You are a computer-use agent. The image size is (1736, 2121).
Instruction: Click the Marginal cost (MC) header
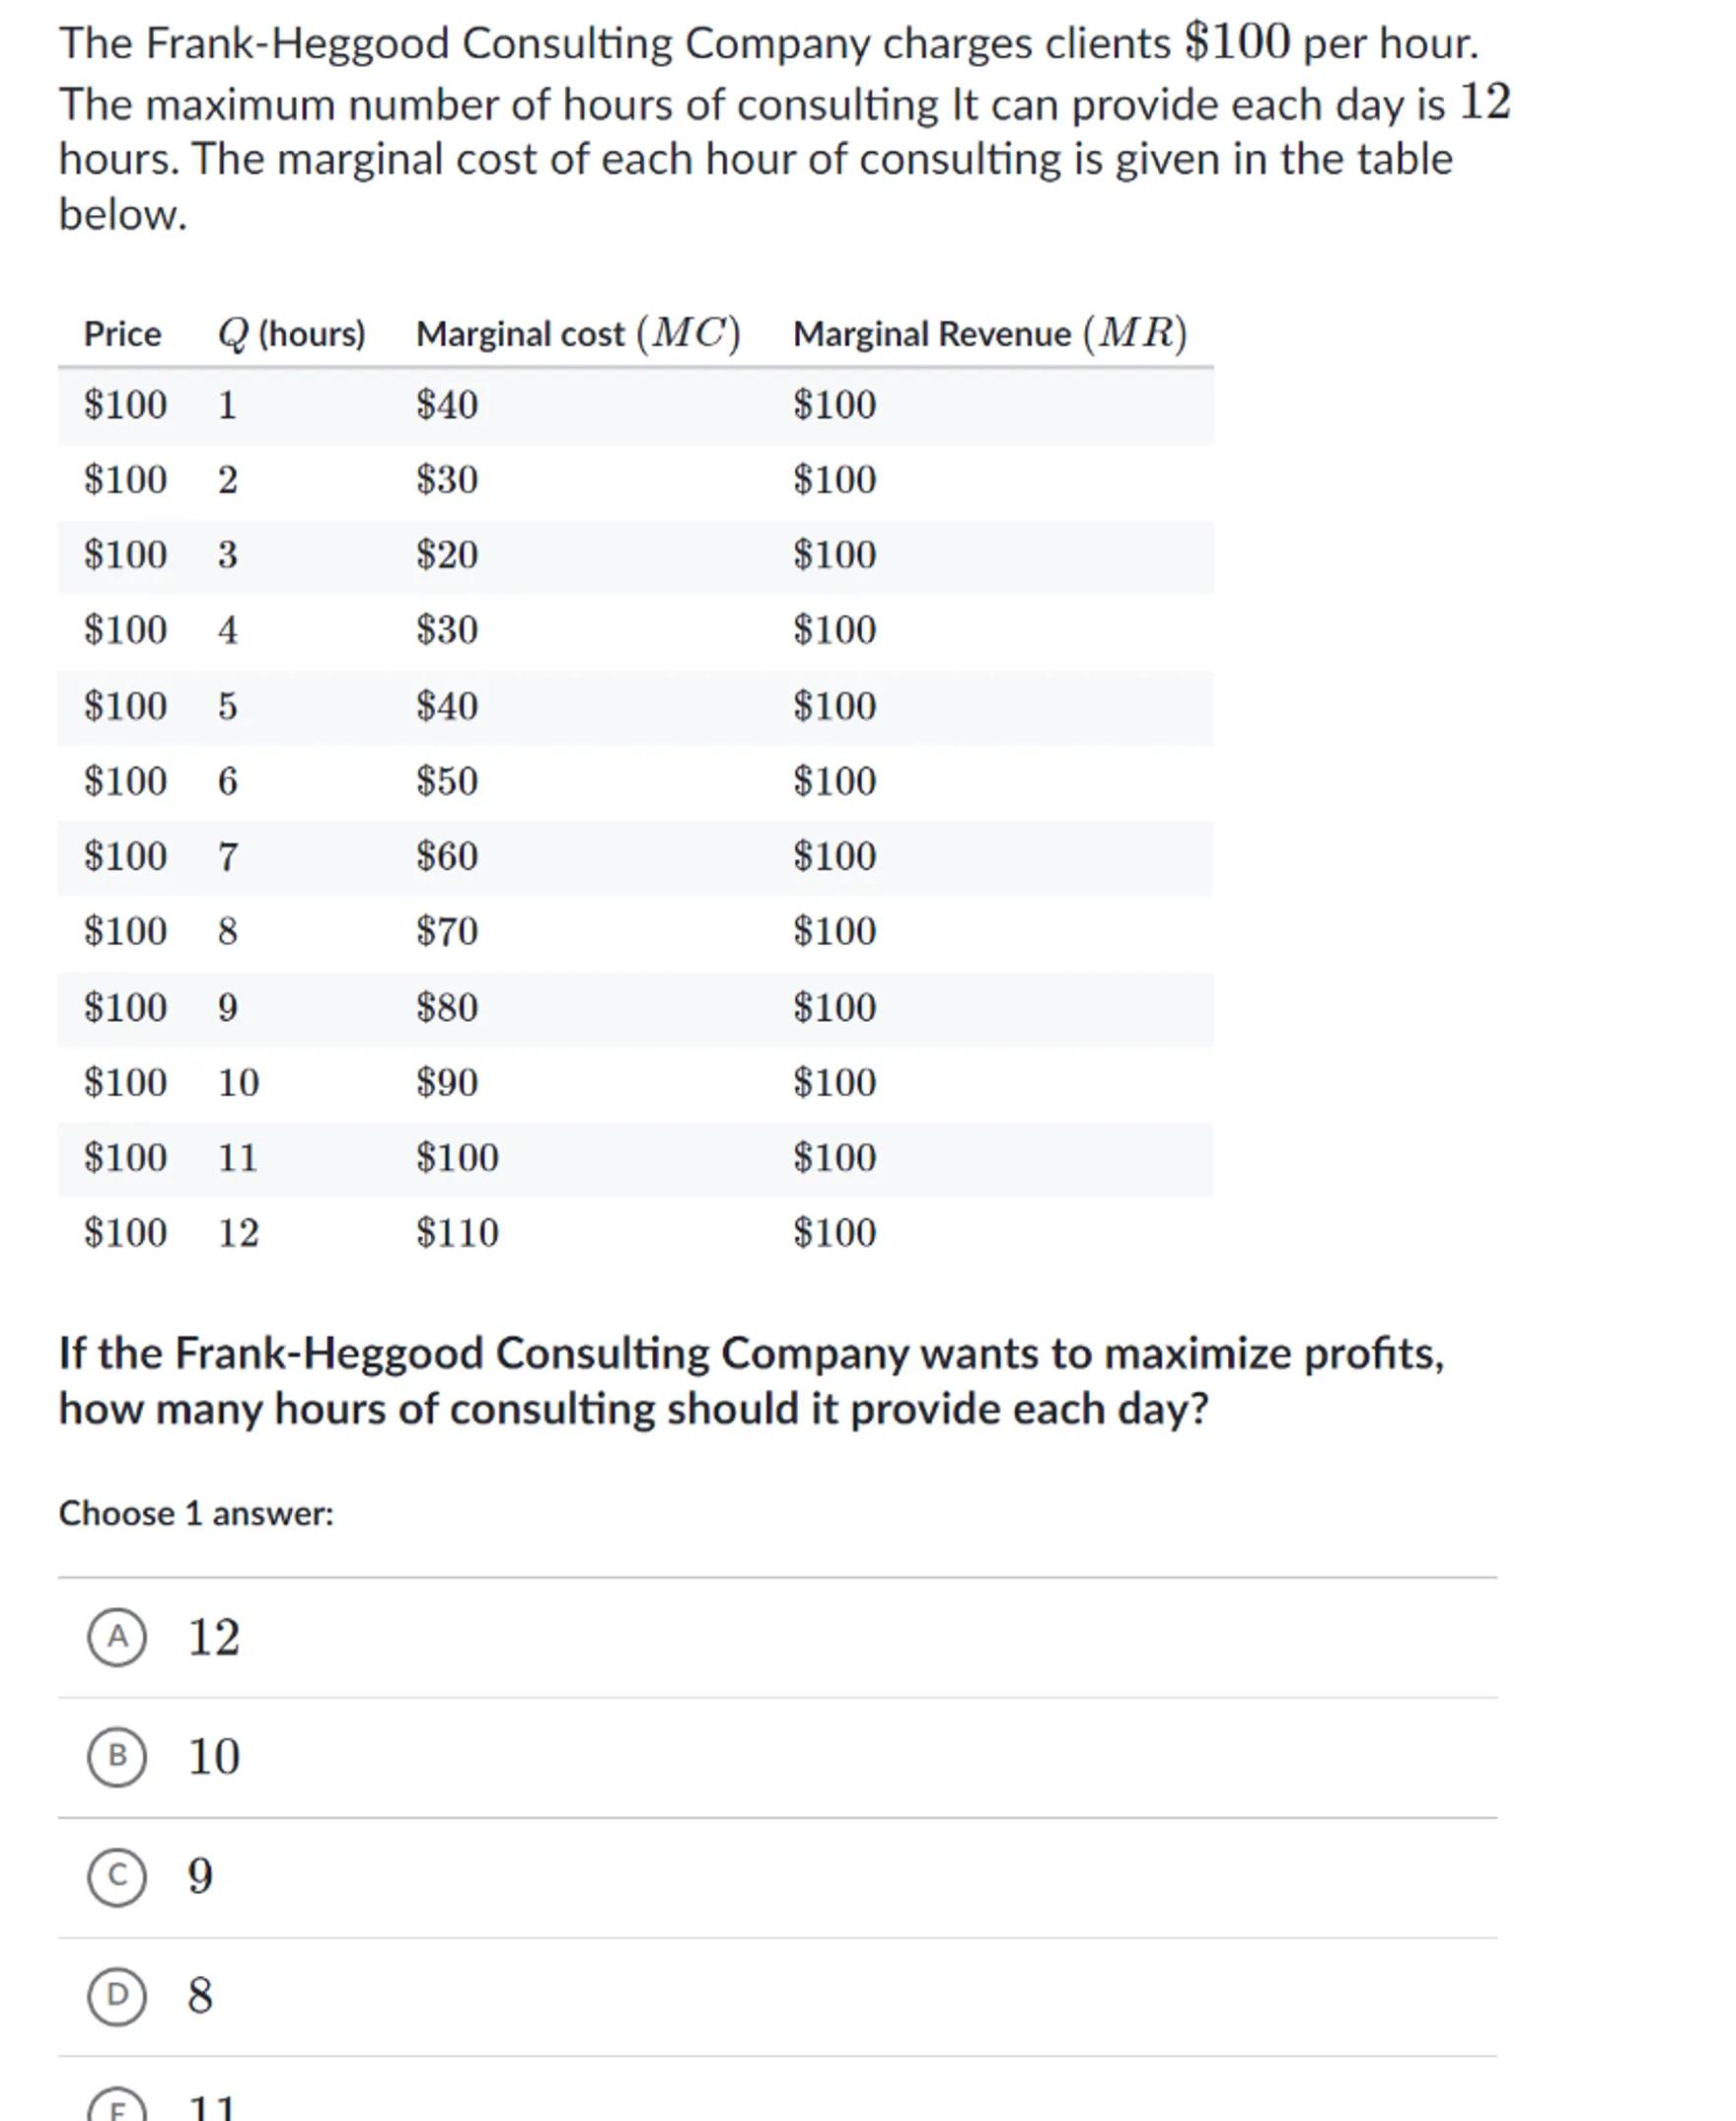coord(578,334)
